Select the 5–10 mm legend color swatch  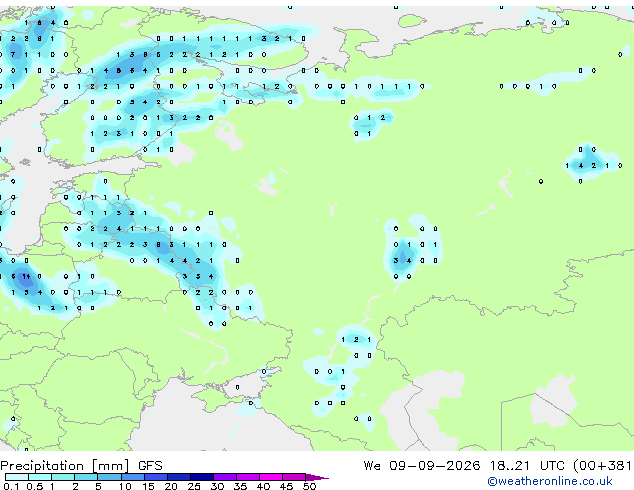[109, 477]
